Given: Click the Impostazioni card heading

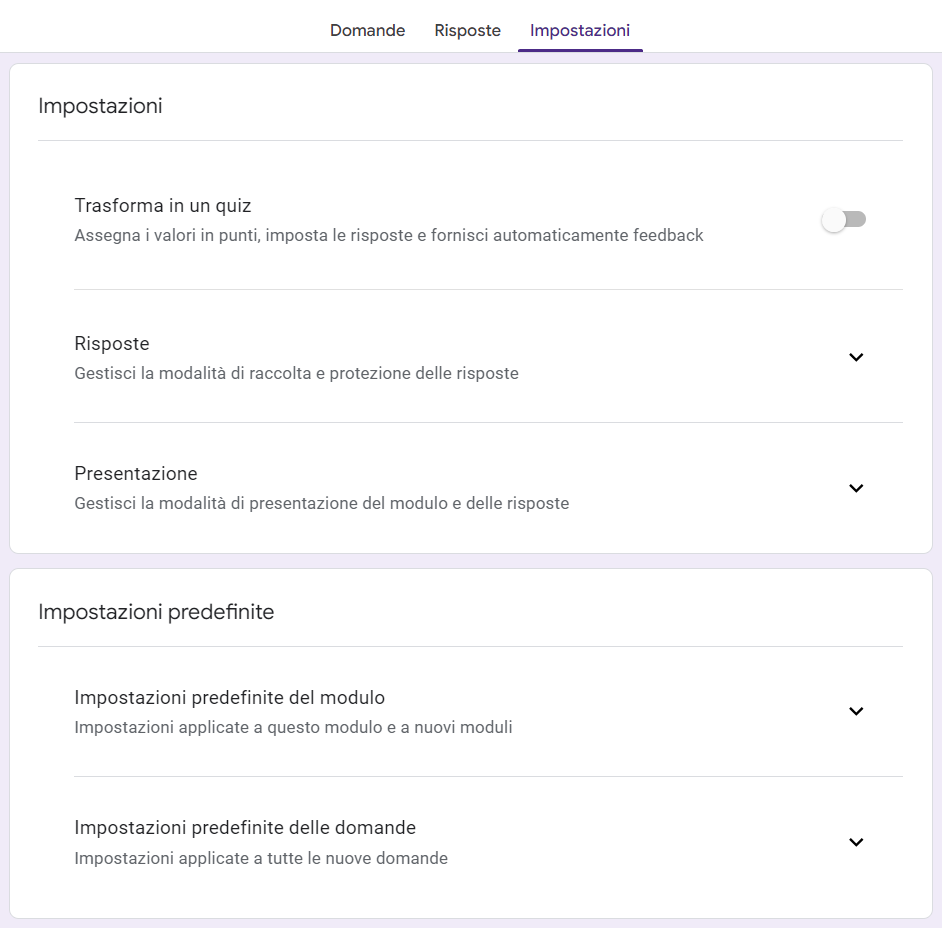Looking at the screenshot, I should pyautogui.click(x=100, y=106).
